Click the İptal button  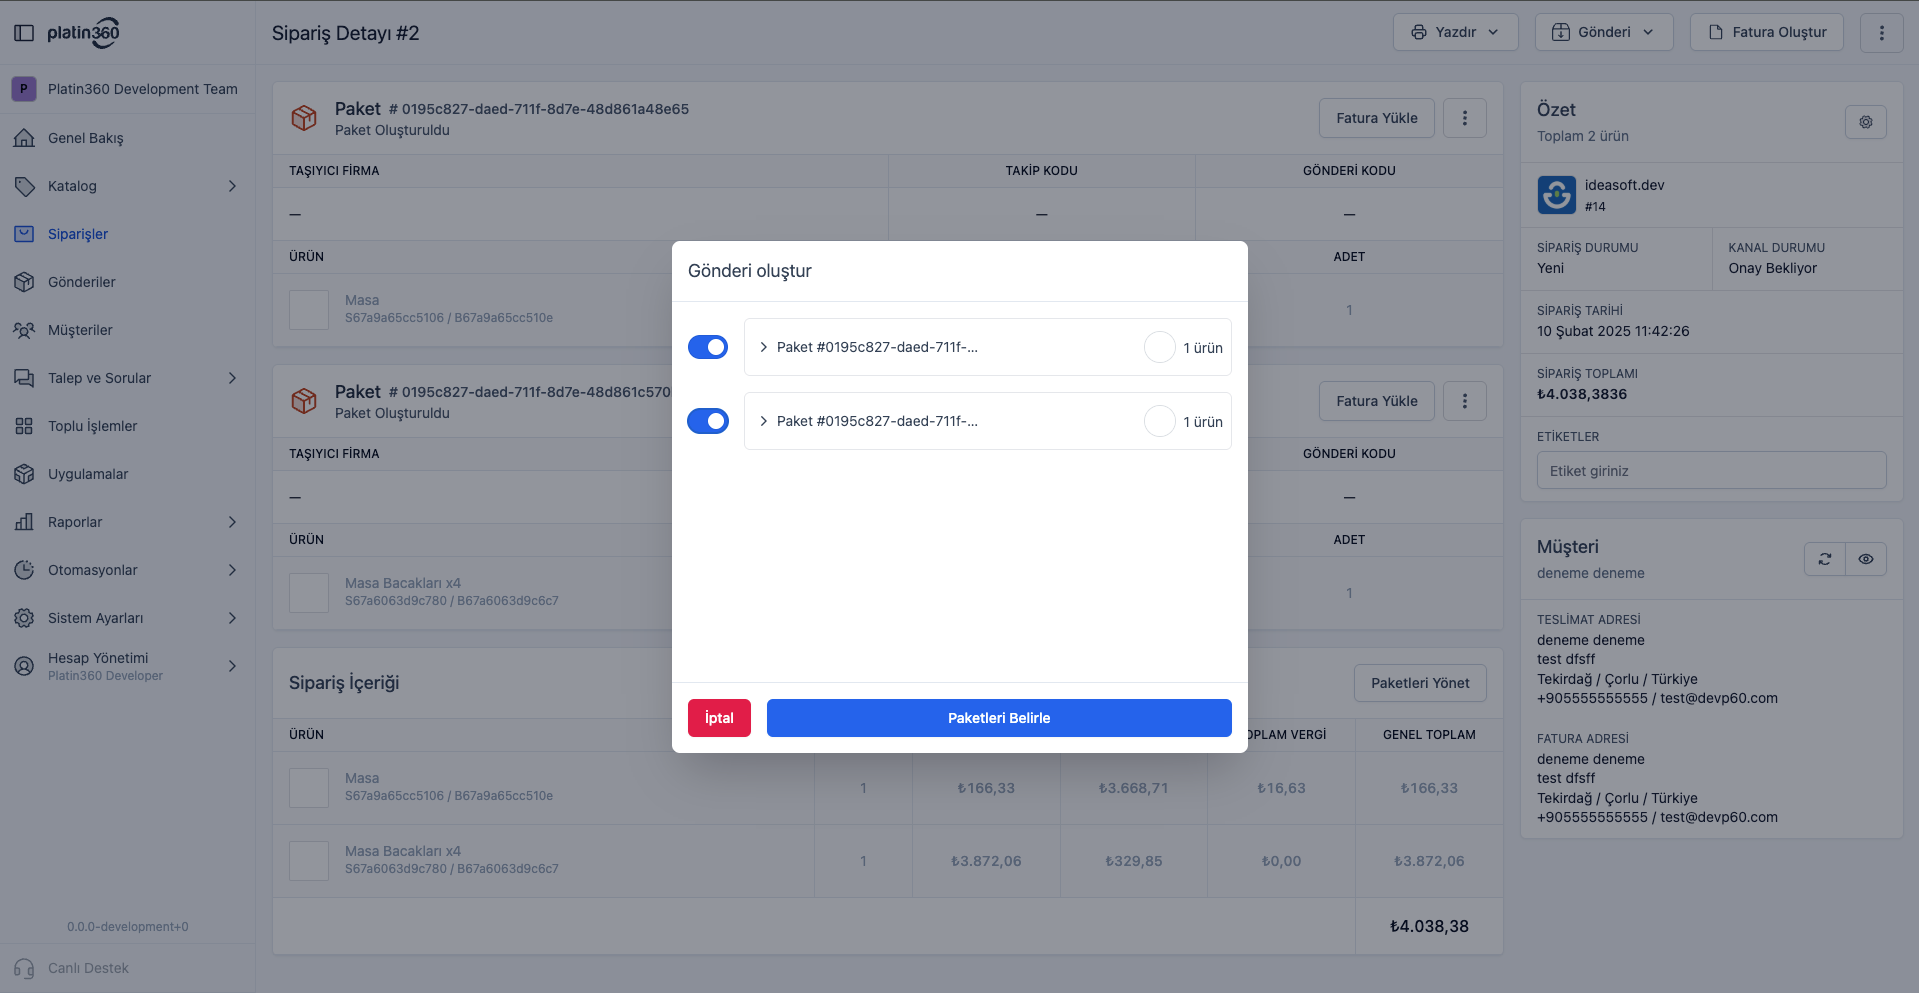pos(719,718)
